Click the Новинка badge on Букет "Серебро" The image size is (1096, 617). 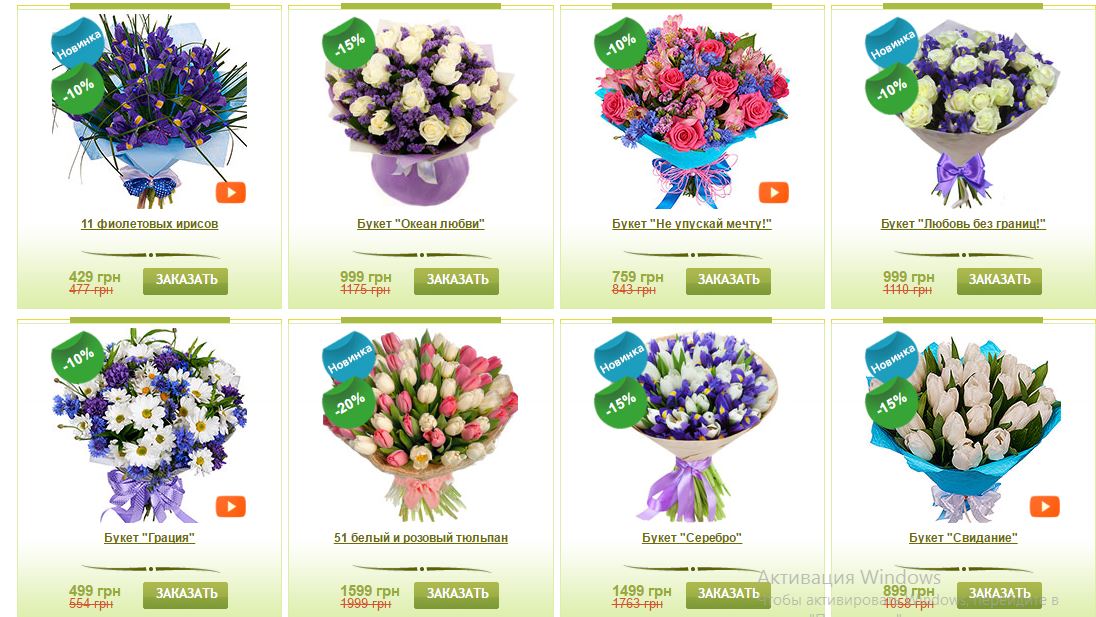(x=619, y=356)
